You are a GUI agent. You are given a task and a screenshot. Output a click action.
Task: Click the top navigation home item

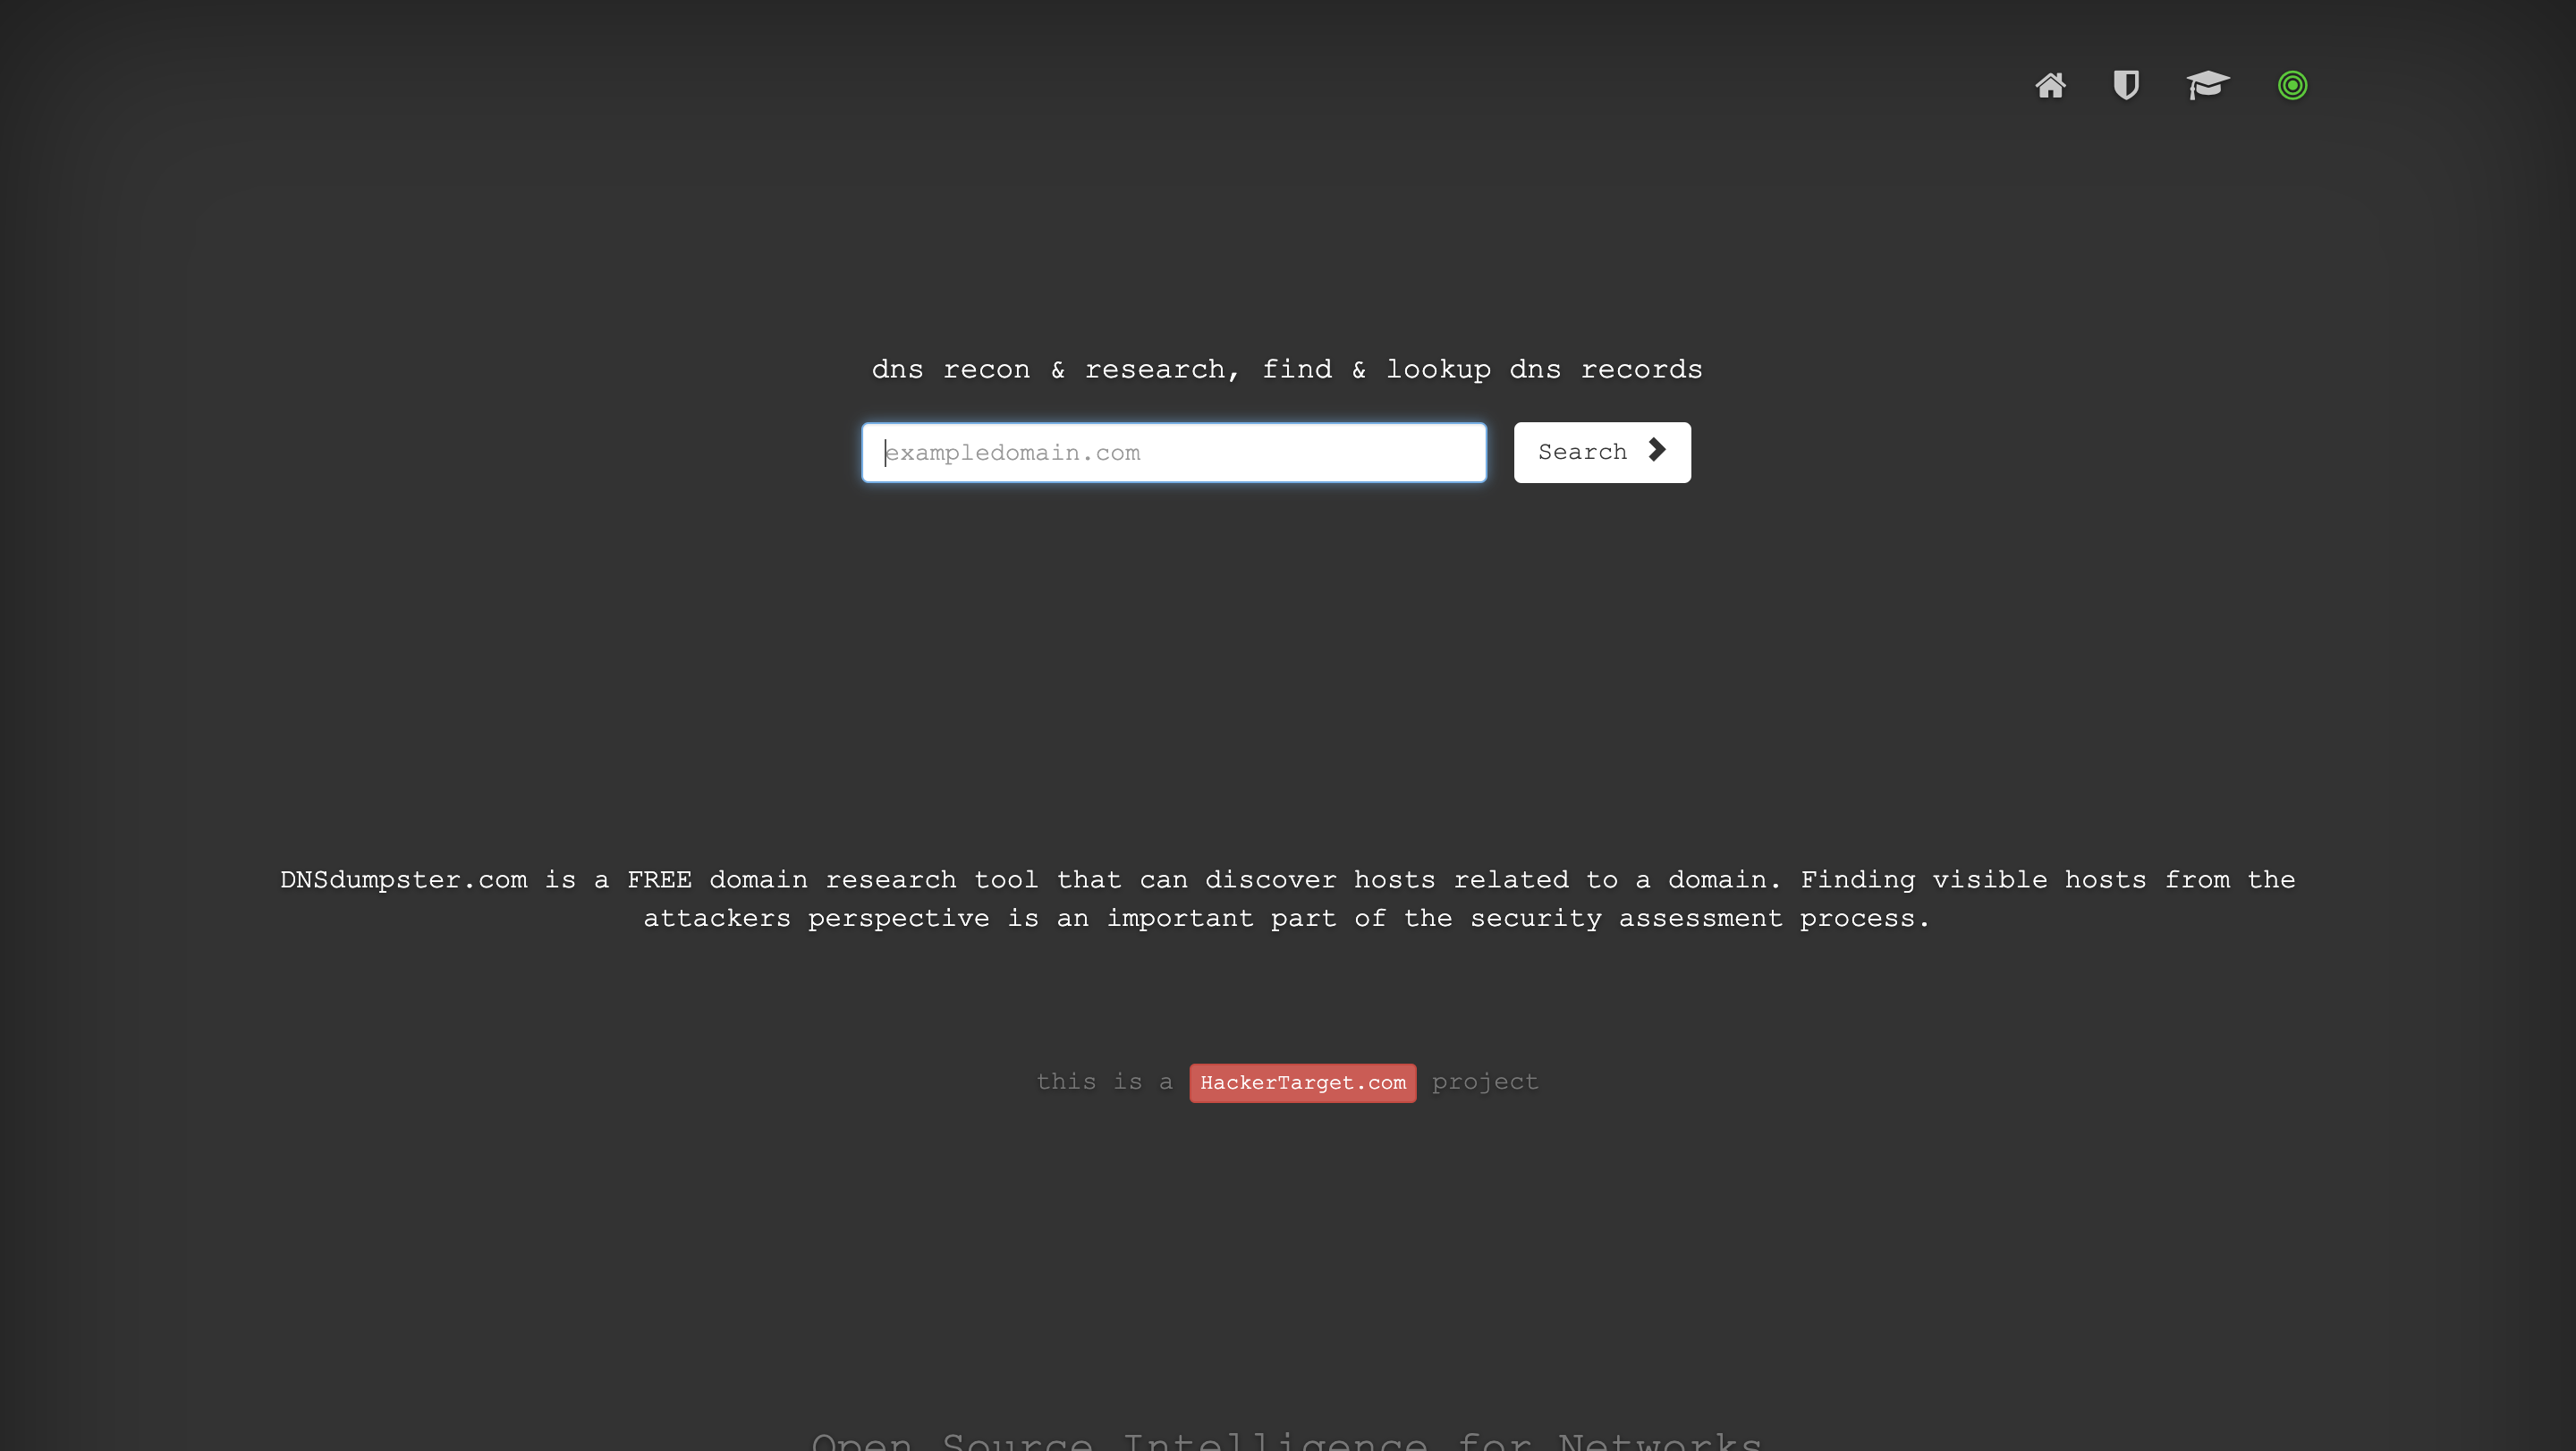[2051, 85]
